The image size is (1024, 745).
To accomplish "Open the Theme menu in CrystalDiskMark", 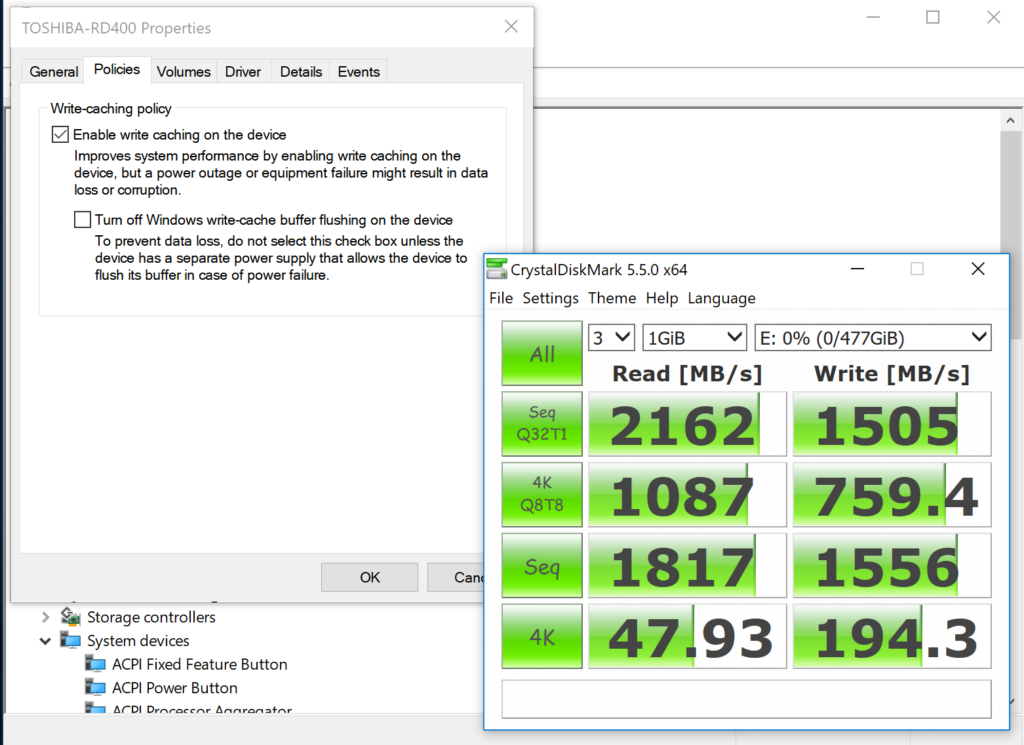I will (612, 298).
